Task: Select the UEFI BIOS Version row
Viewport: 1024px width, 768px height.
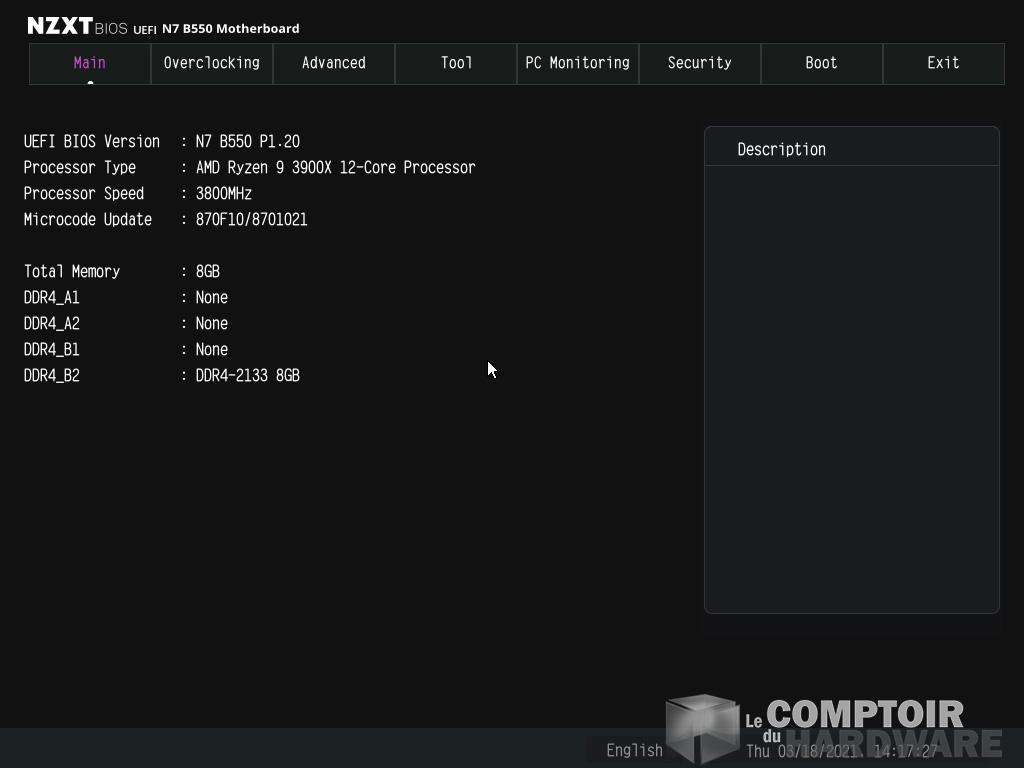Action: (162, 142)
